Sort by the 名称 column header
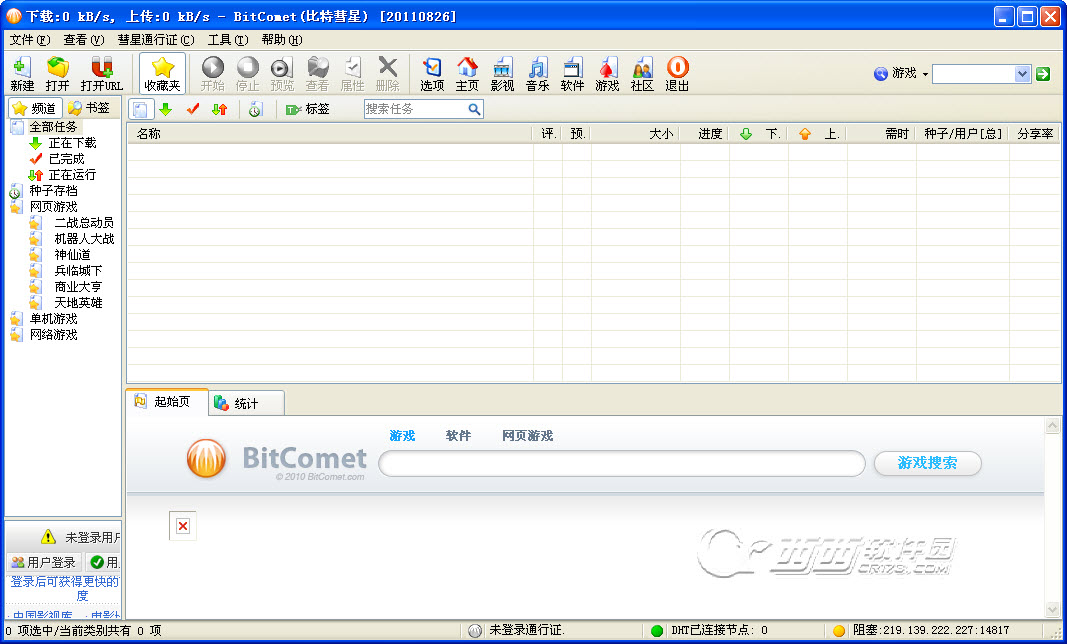 329,134
